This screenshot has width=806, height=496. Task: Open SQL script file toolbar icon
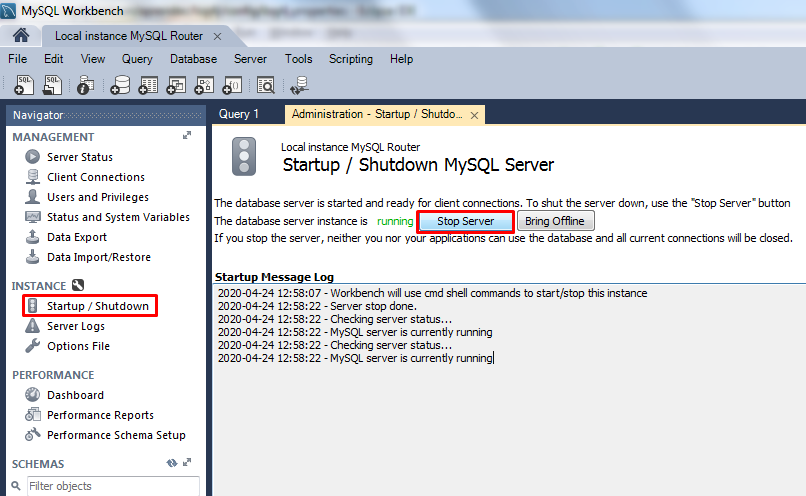point(52,85)
